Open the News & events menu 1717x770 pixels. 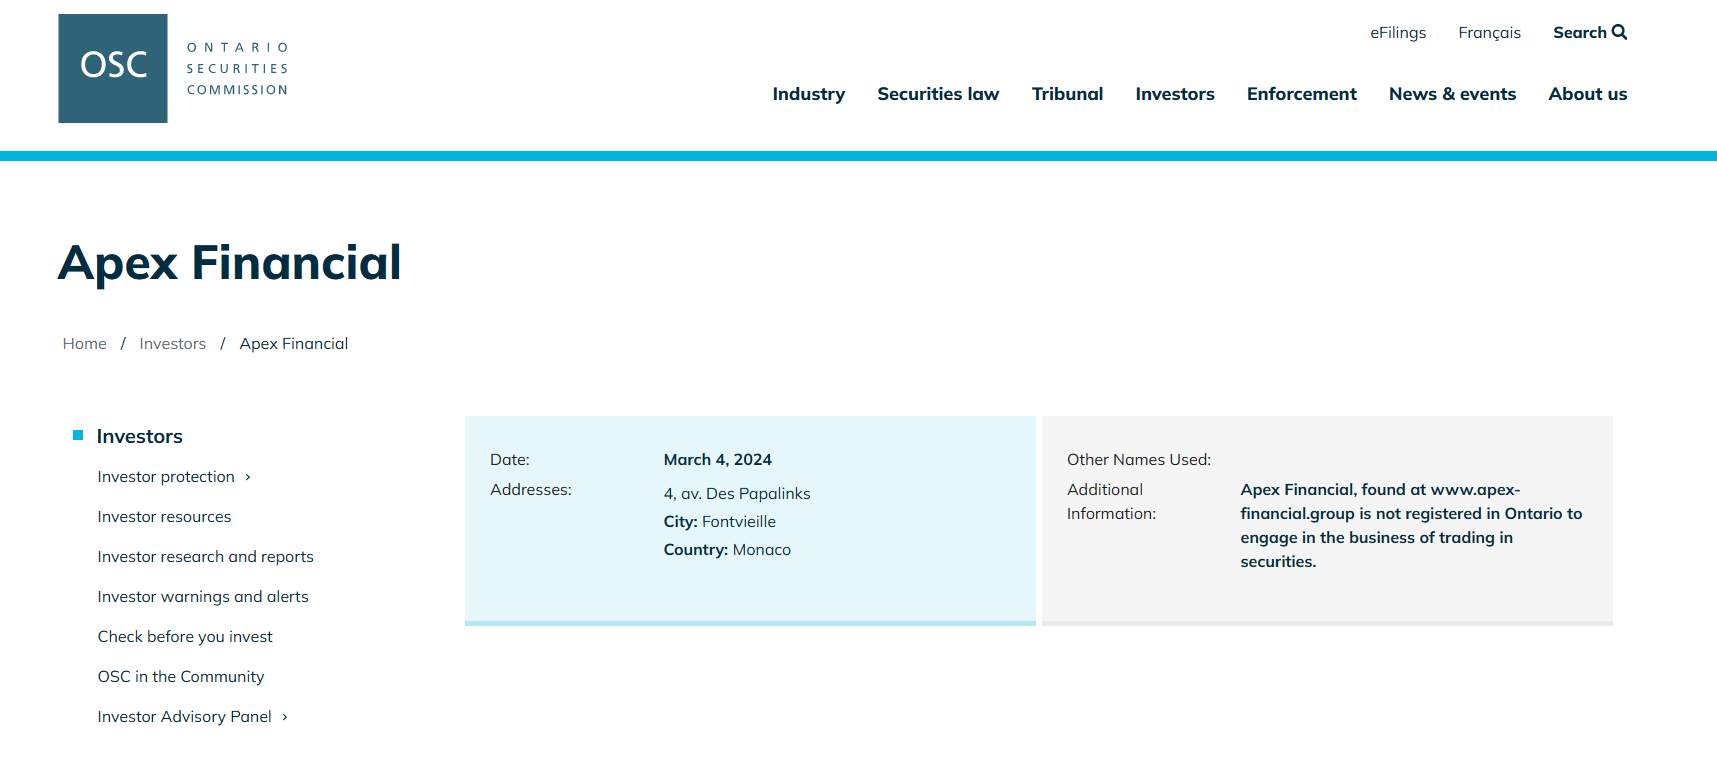pyautogui.click(x=1452, y=94)
